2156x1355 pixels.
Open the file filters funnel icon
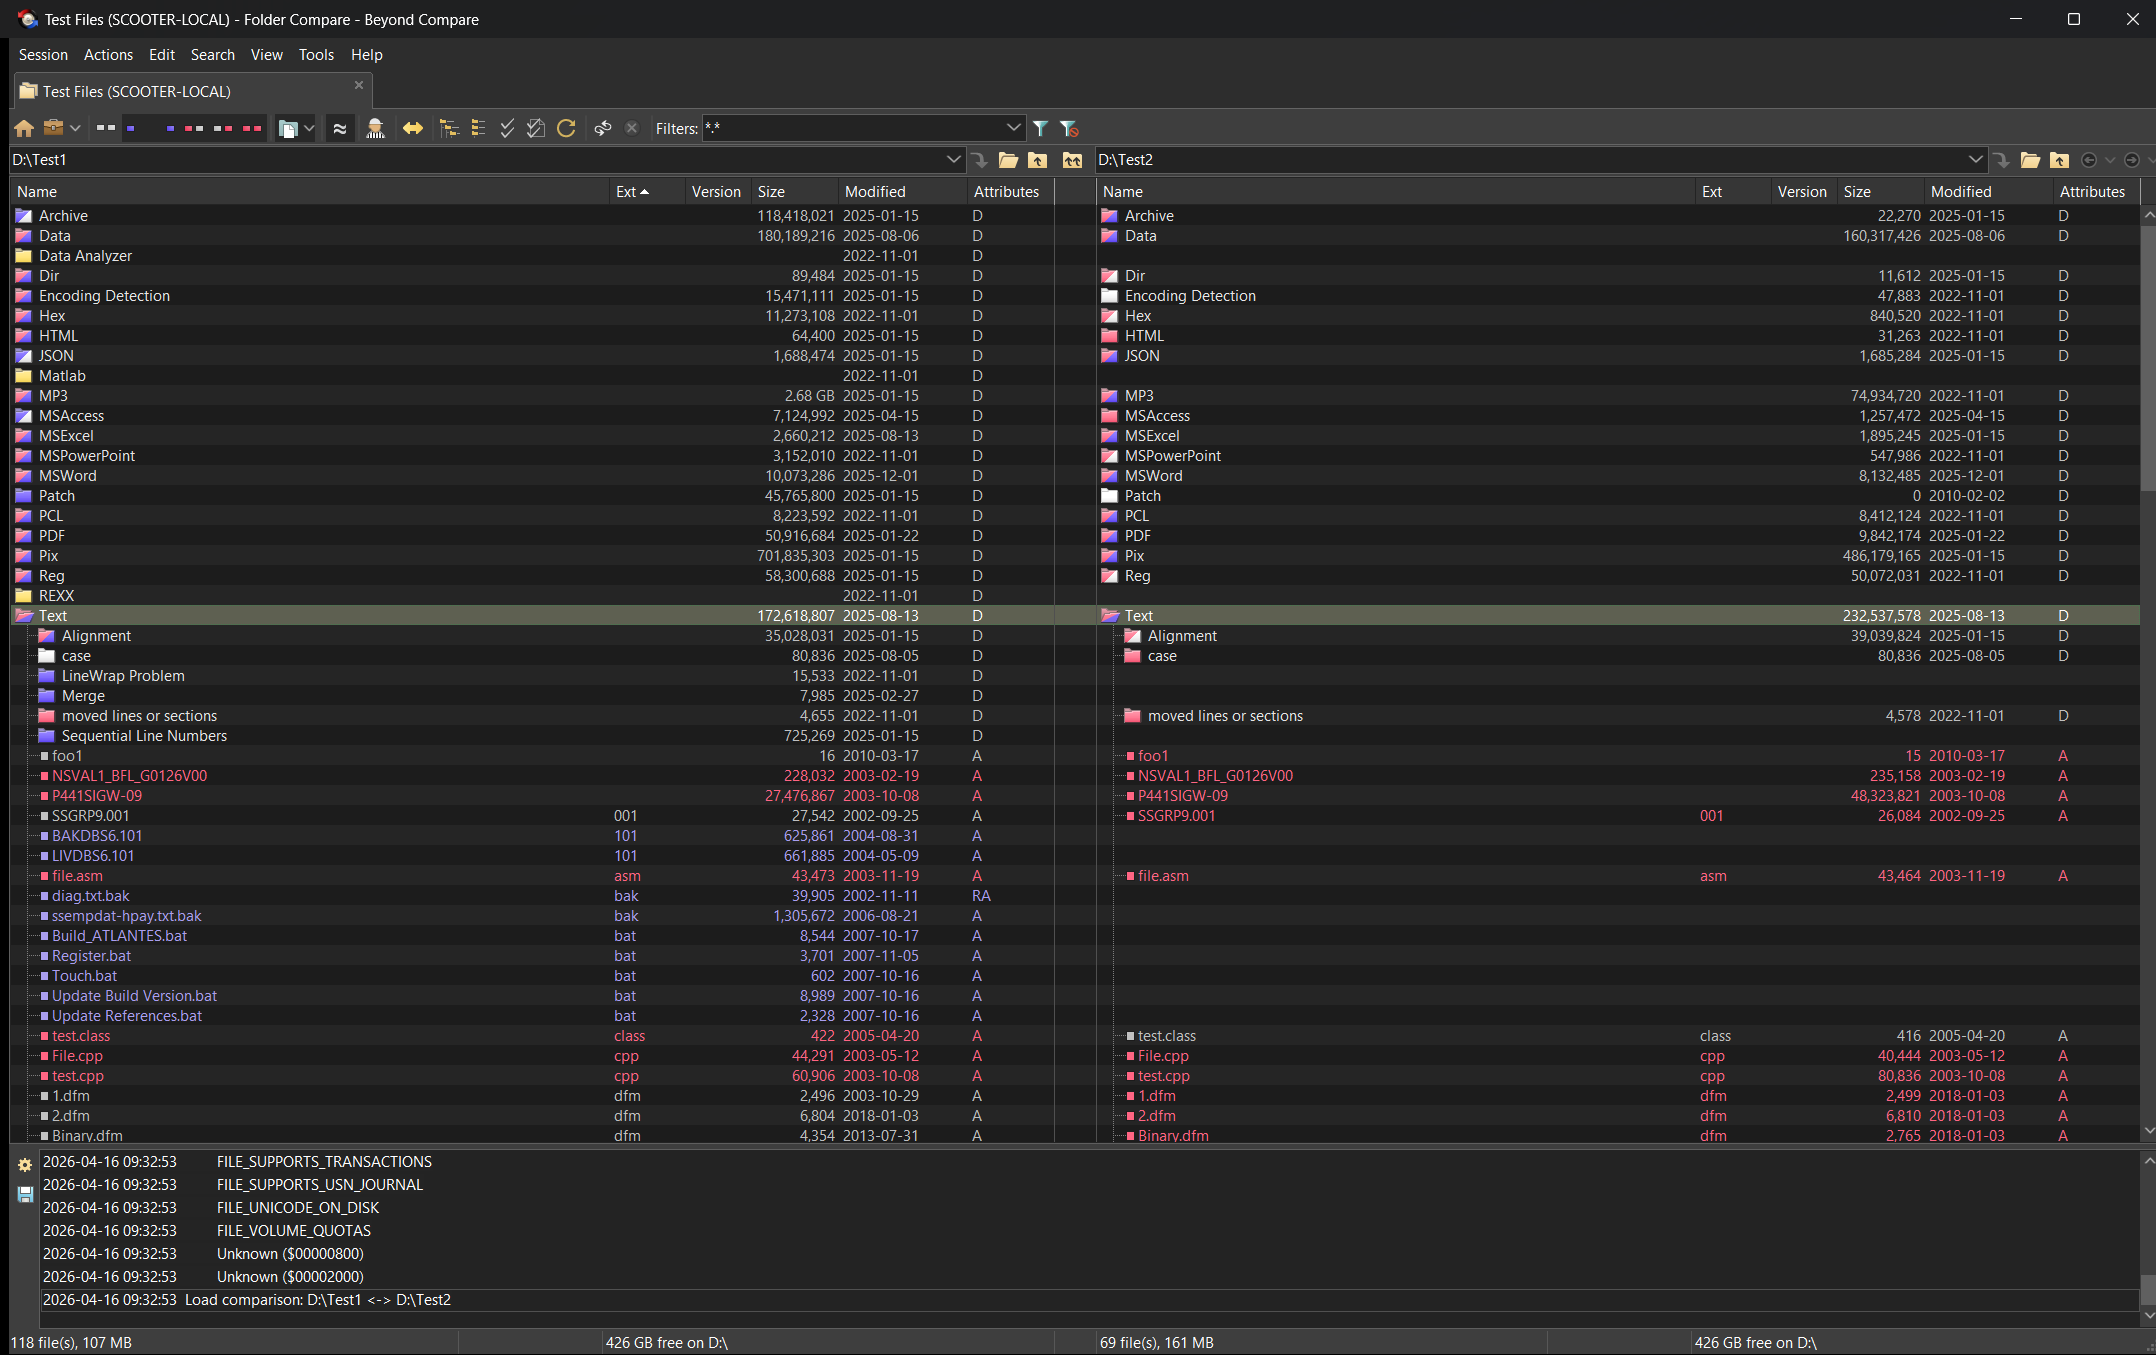pos(1040,128)
